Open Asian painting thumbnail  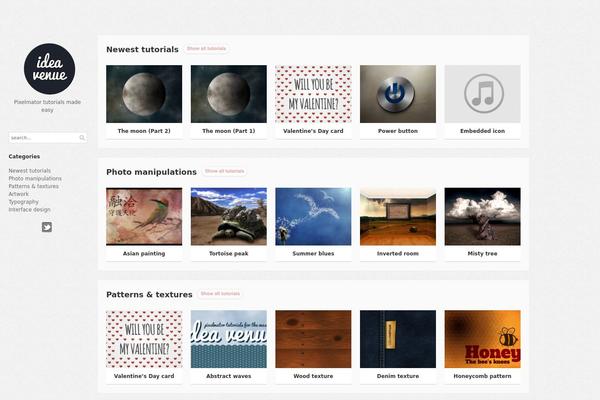[144, 216]
